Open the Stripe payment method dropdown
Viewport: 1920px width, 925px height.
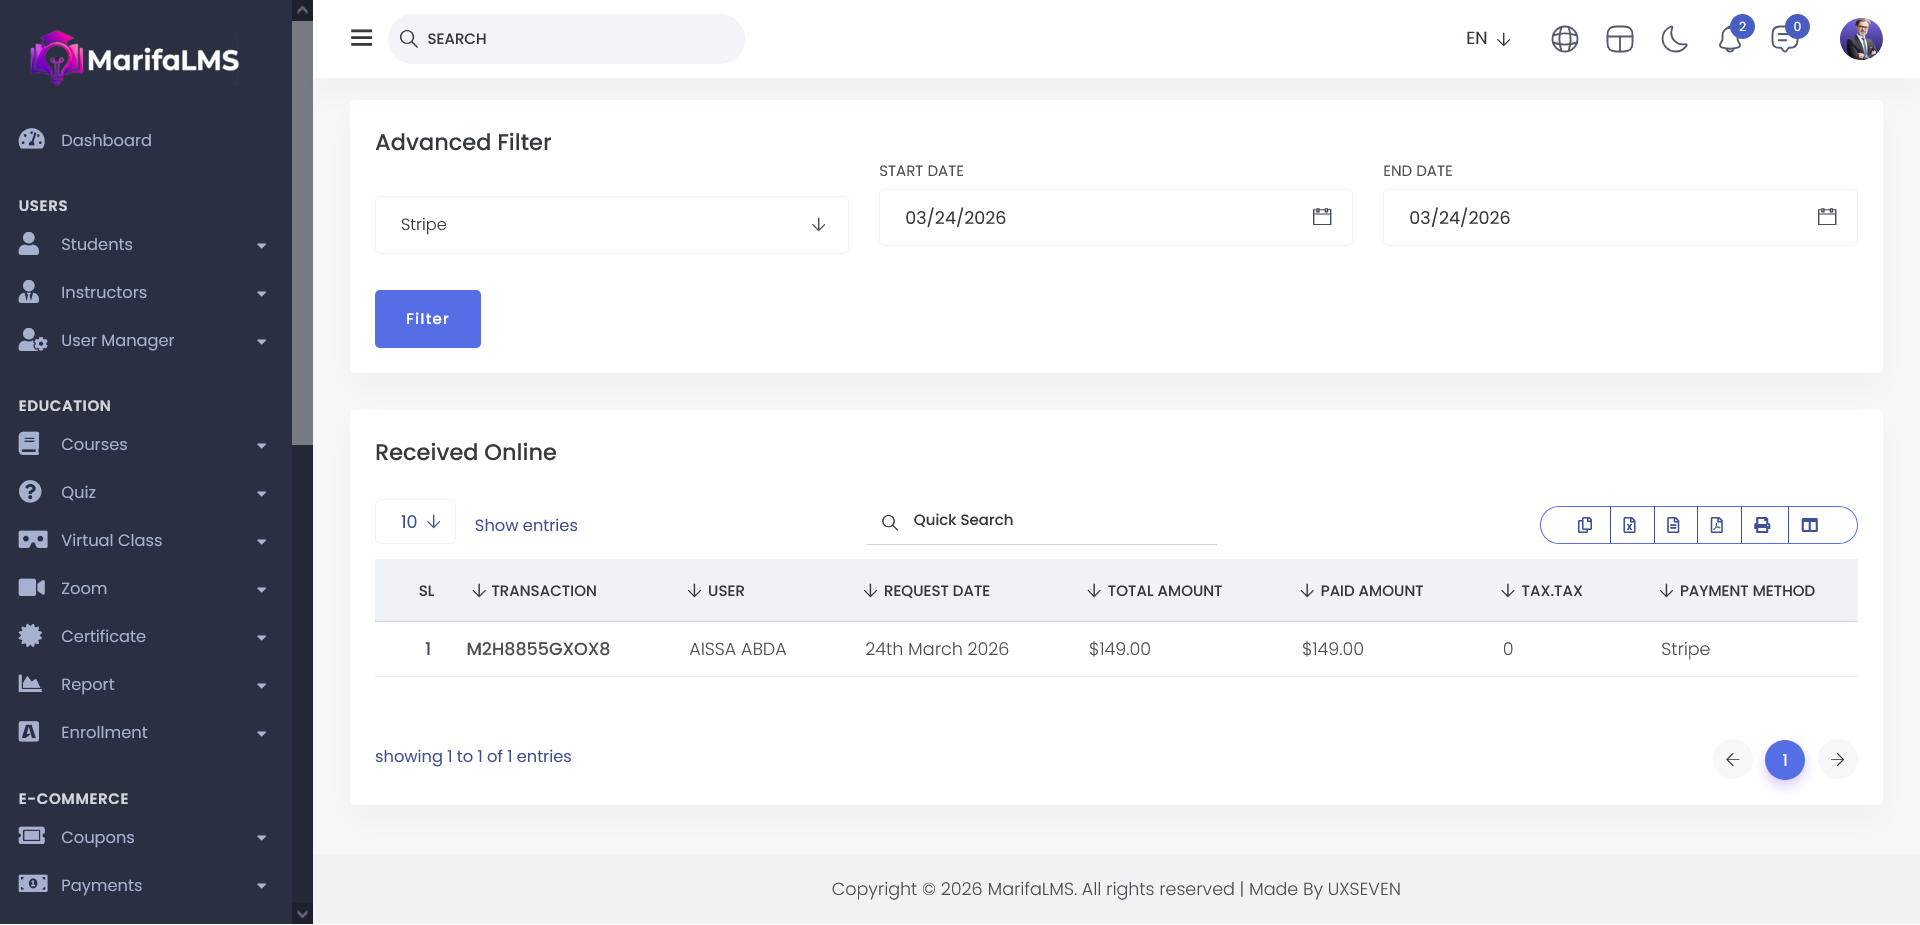[x=611, y=225]
